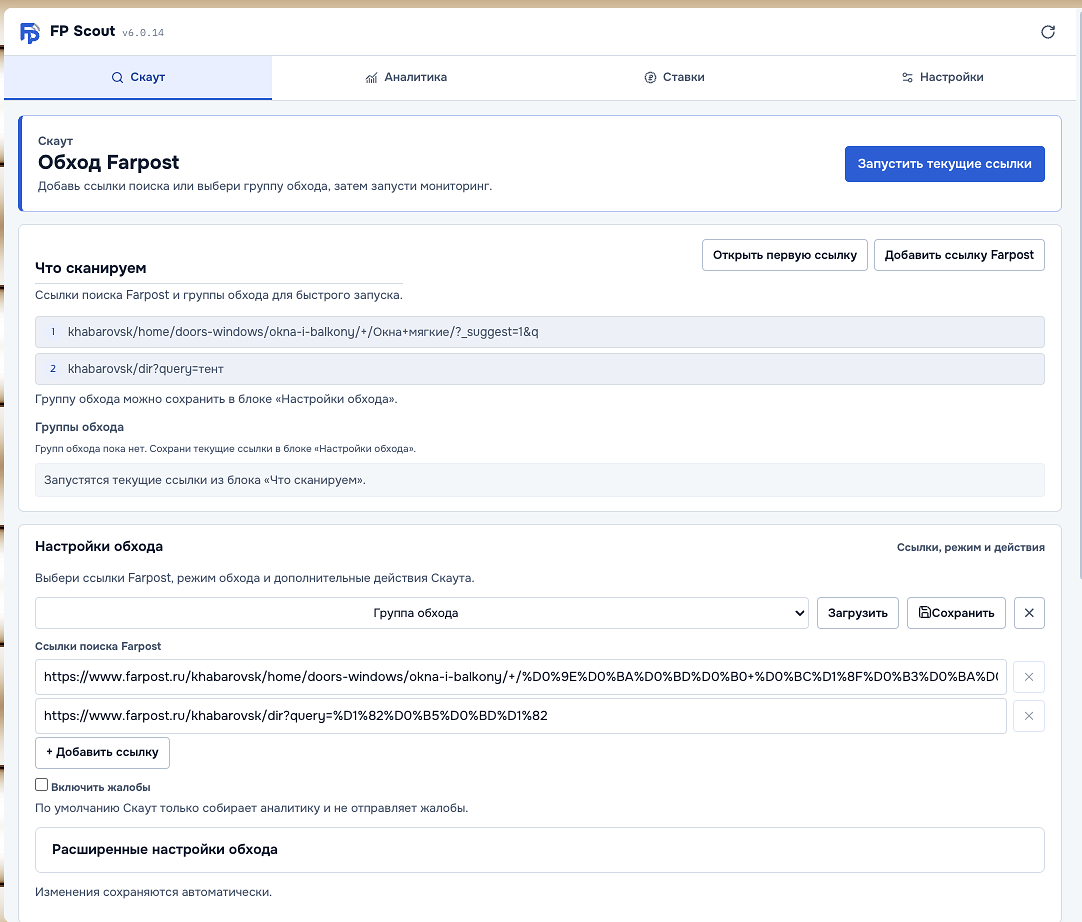This screenshot has width=1082, height=922.
Task: Remove the first Farpost search link
Action: (x=1028, y=677)
